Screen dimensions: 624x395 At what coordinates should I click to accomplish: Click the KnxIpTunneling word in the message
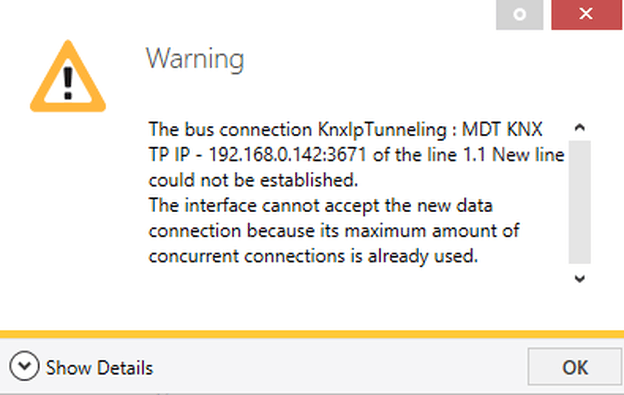coord(382,130)
